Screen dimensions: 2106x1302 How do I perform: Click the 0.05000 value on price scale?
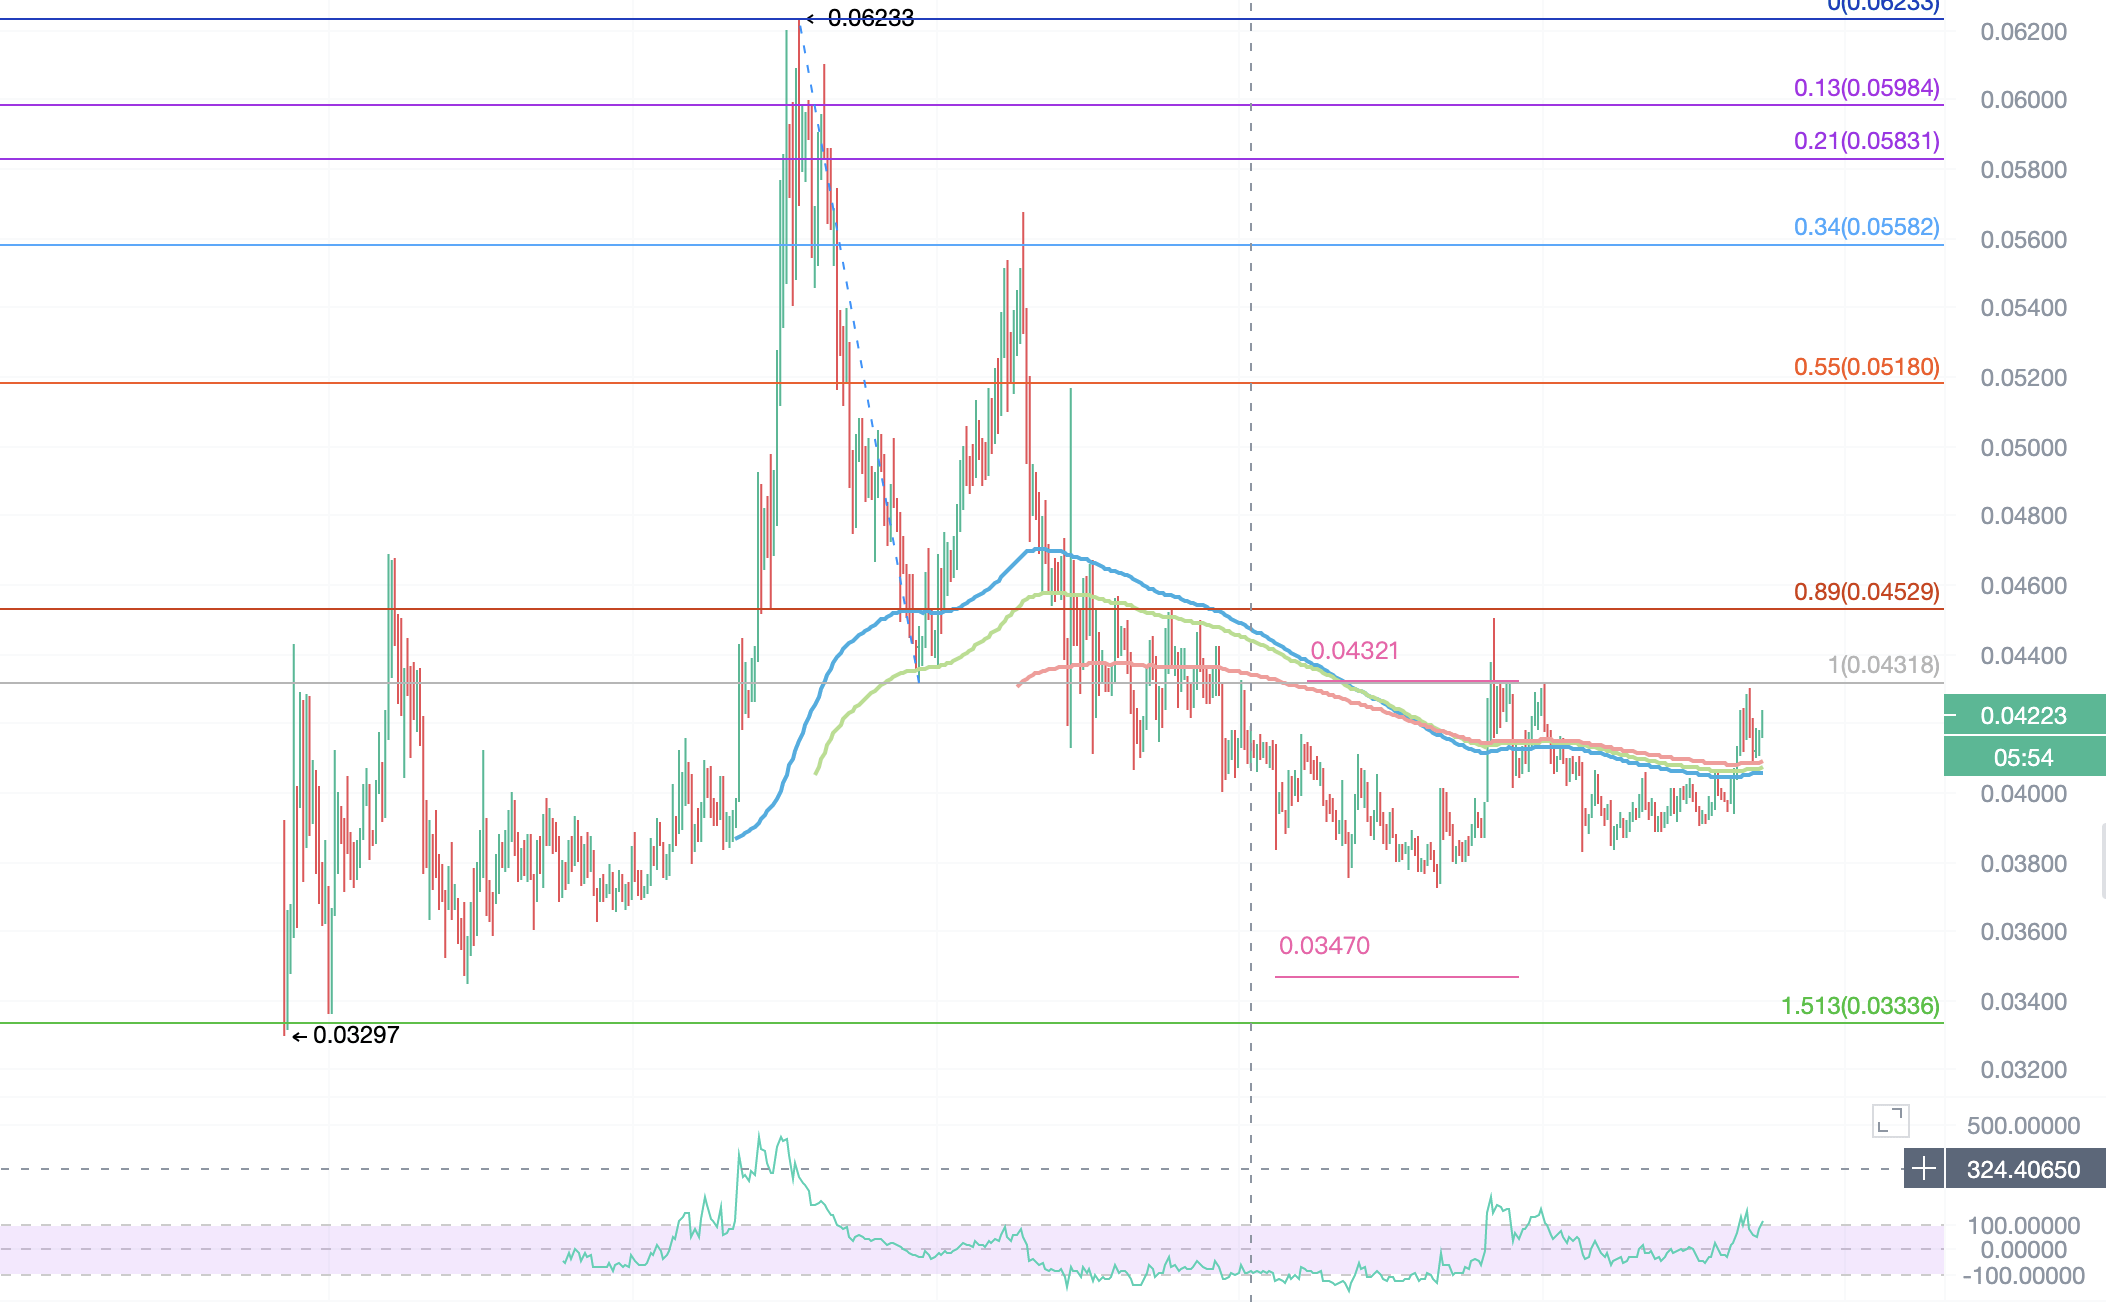click(2023, 448)
